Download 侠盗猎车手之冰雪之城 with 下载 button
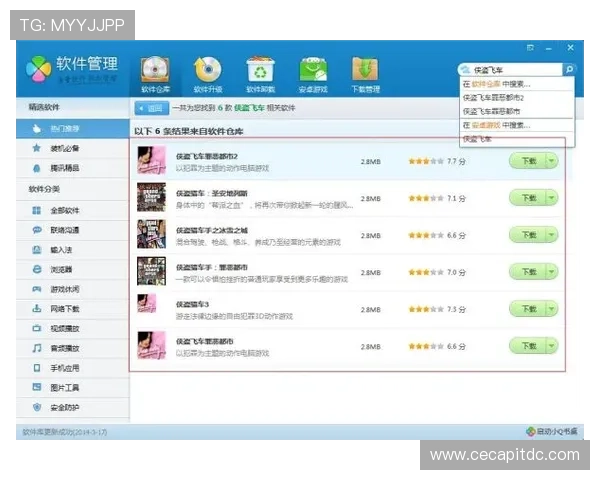600x480 pixels. click(x=528, y=235)
